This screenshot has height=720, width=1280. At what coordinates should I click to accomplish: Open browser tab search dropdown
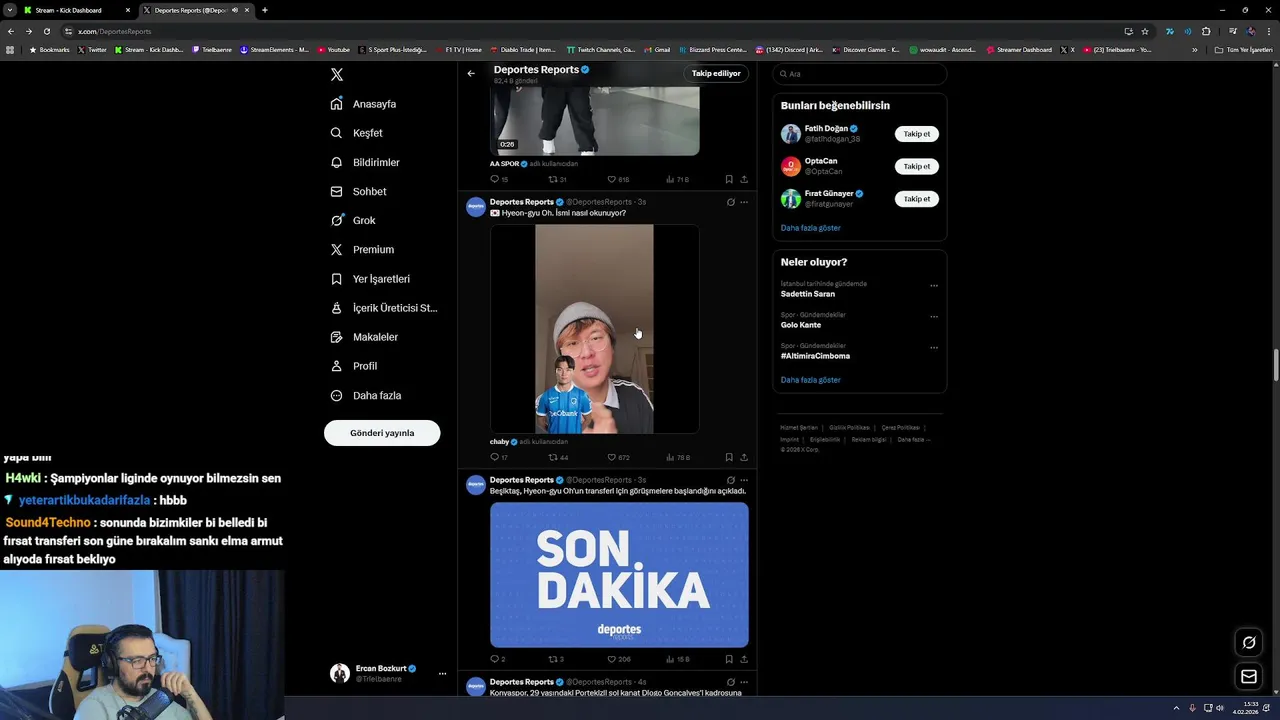pyautogui.click(x=9, y=10)
